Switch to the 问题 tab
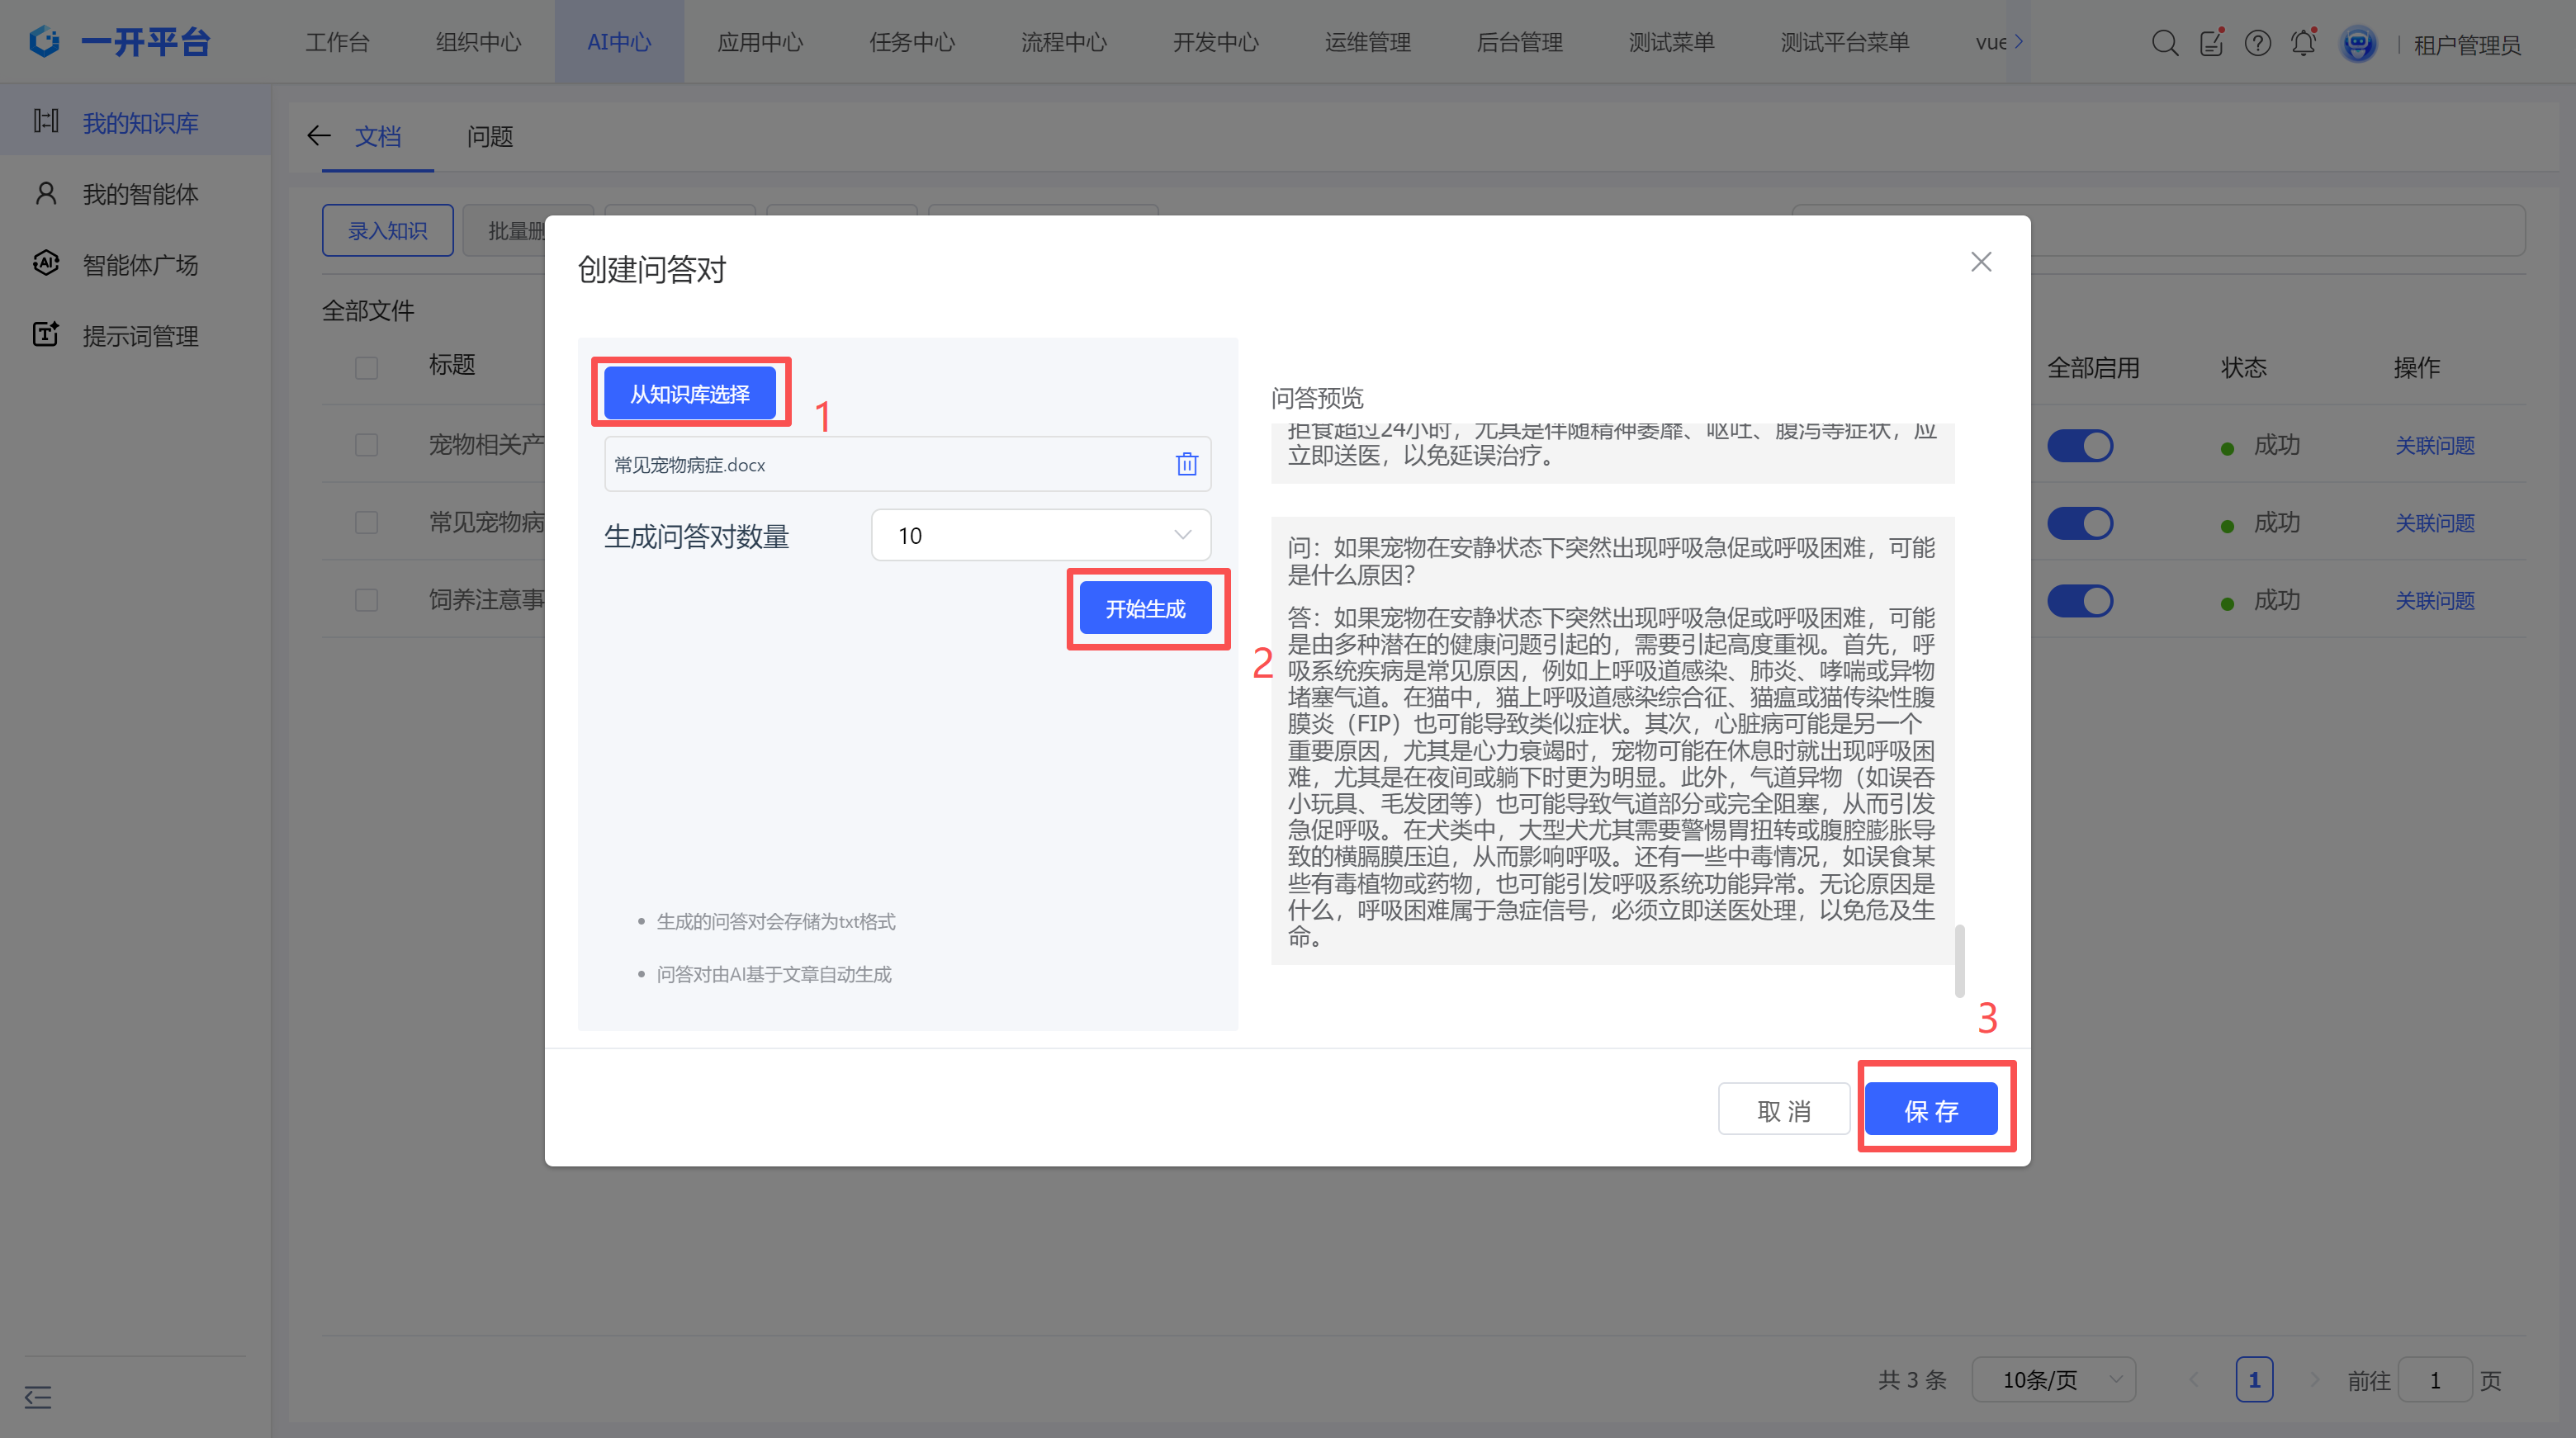Image resolution: width=2576 pixels, height=1438 pixels. coord(490,137)
